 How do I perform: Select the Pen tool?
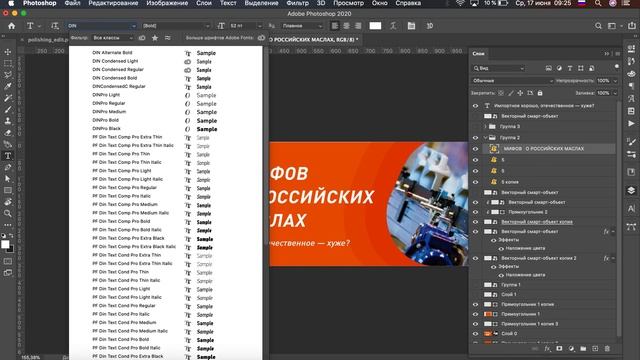(x=8, y=167)
